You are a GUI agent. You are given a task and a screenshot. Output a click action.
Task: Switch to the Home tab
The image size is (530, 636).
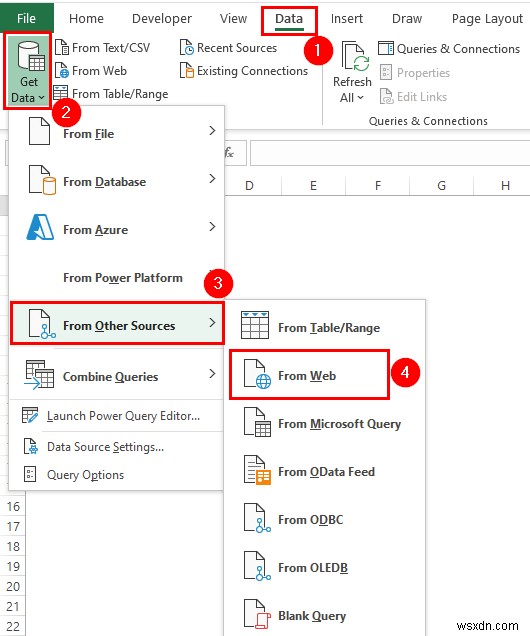tap(86, 18)
